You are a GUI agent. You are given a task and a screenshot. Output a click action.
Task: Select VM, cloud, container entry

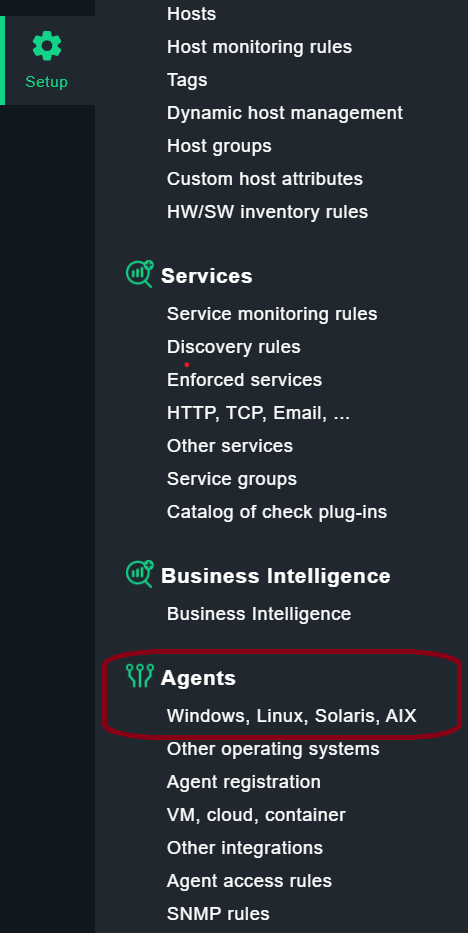[x=256, y=815]
